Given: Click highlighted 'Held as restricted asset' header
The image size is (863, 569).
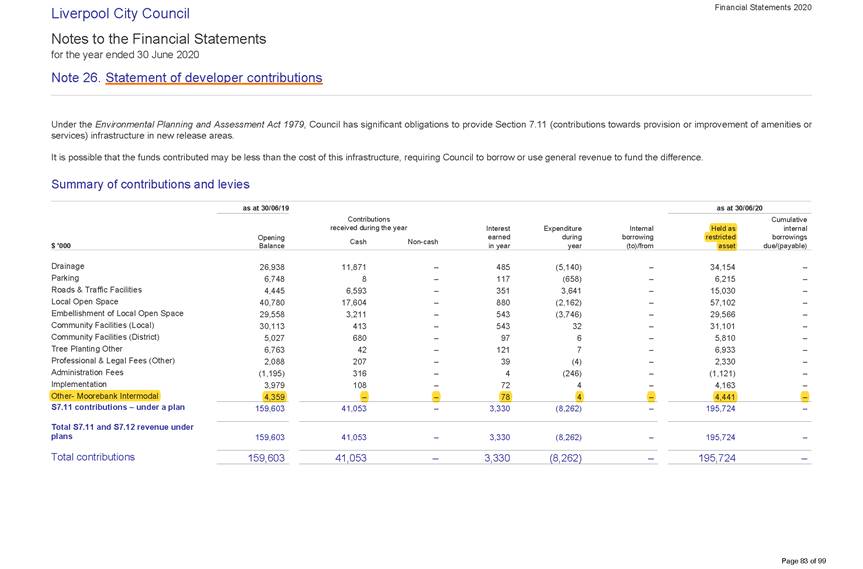Looking at the screenshot, I should (x=720, y=237).
